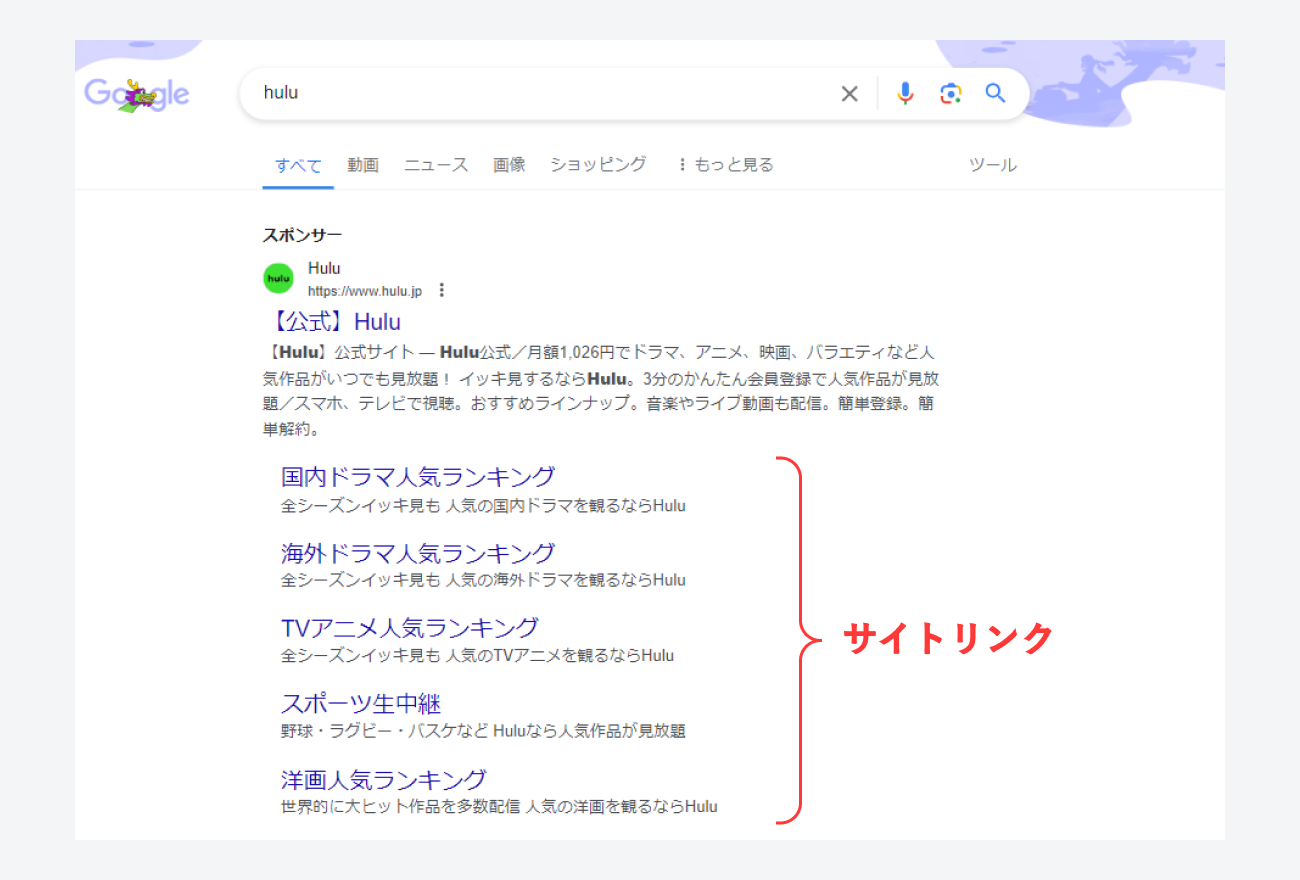Image resolution: width=1300 pixels, height=880 pixels.
Task: Click the ad description starting 【Hulu】公式サイト
Action: coord(600,391)
